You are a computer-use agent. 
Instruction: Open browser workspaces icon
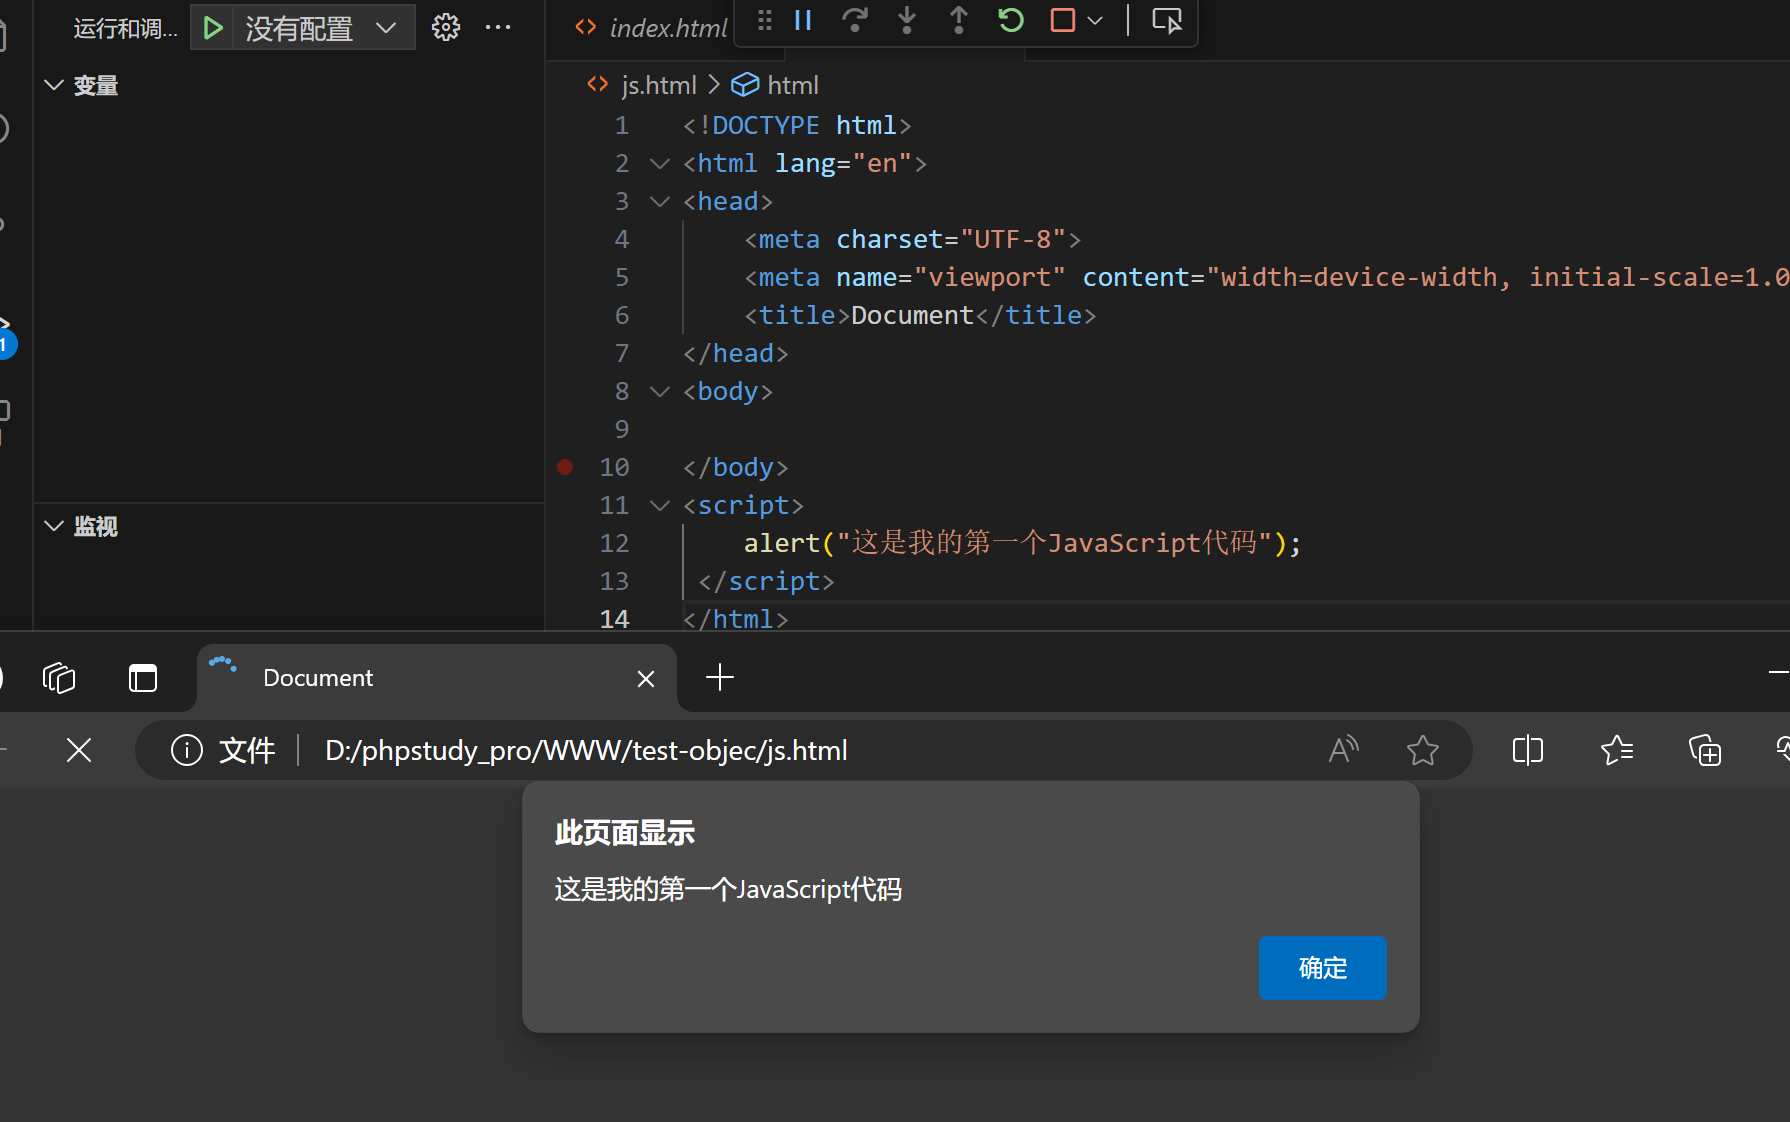click(59, 678)
